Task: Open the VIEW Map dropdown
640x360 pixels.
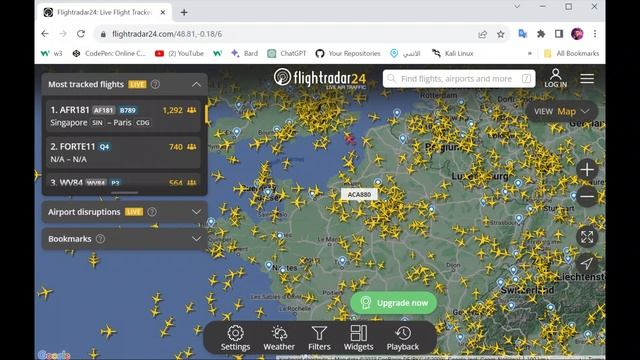Action: (x=562, y=111)
